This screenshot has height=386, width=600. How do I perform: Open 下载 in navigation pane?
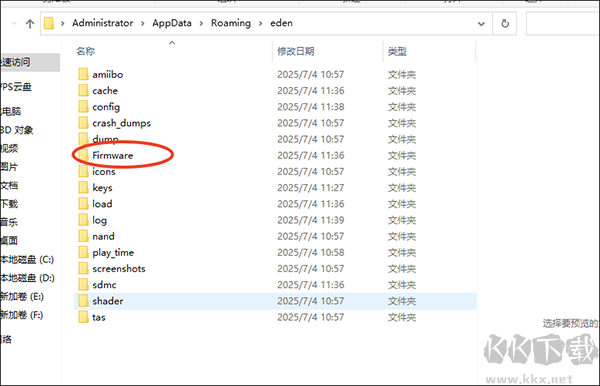click(9, 204)
